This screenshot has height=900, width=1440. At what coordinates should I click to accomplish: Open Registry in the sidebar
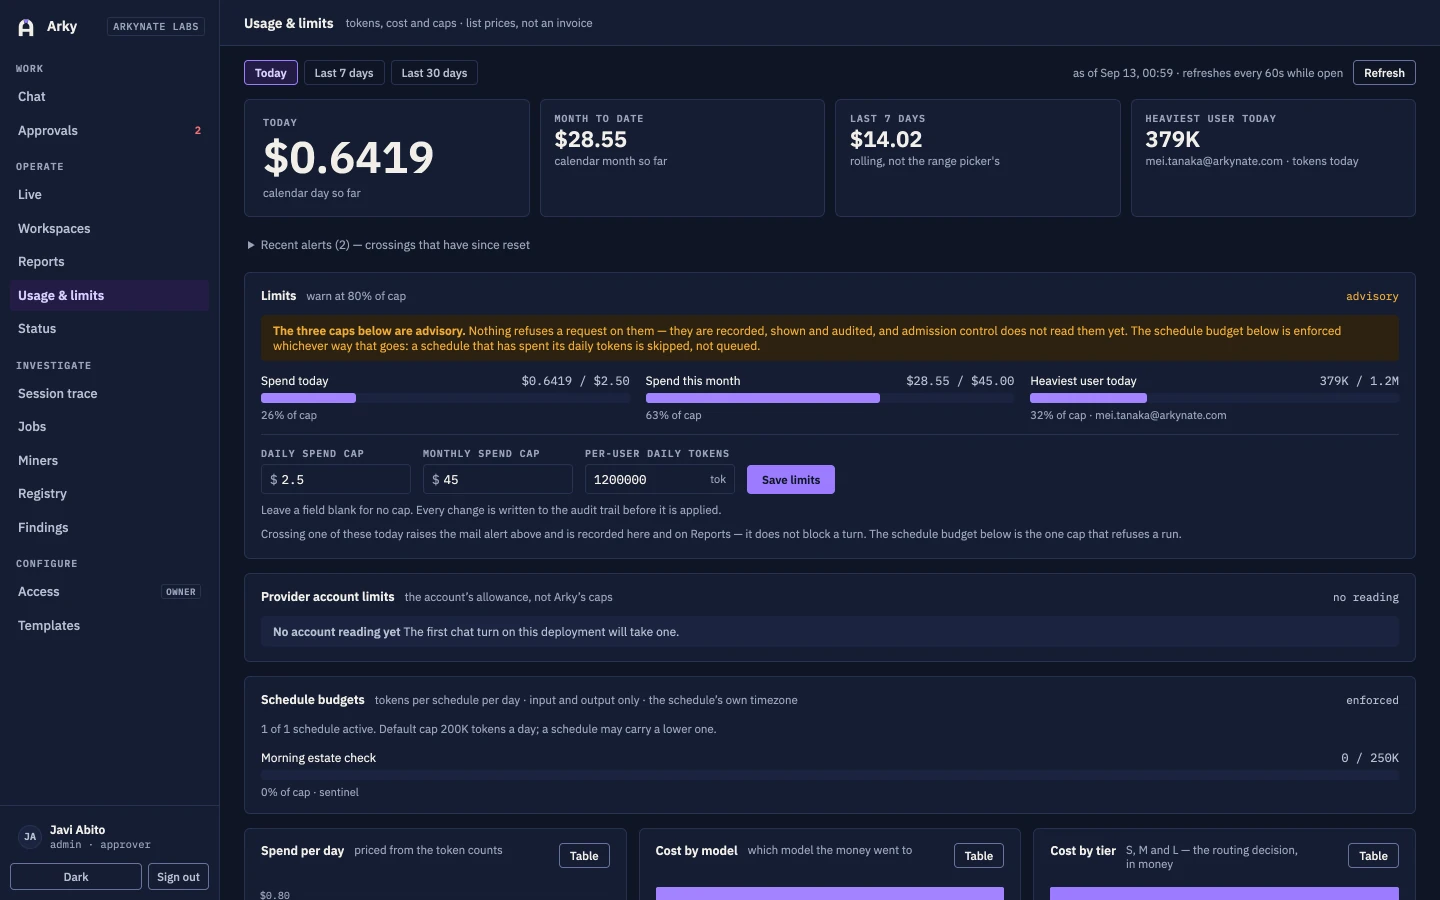pyautogui.click(x=109, y=494)
